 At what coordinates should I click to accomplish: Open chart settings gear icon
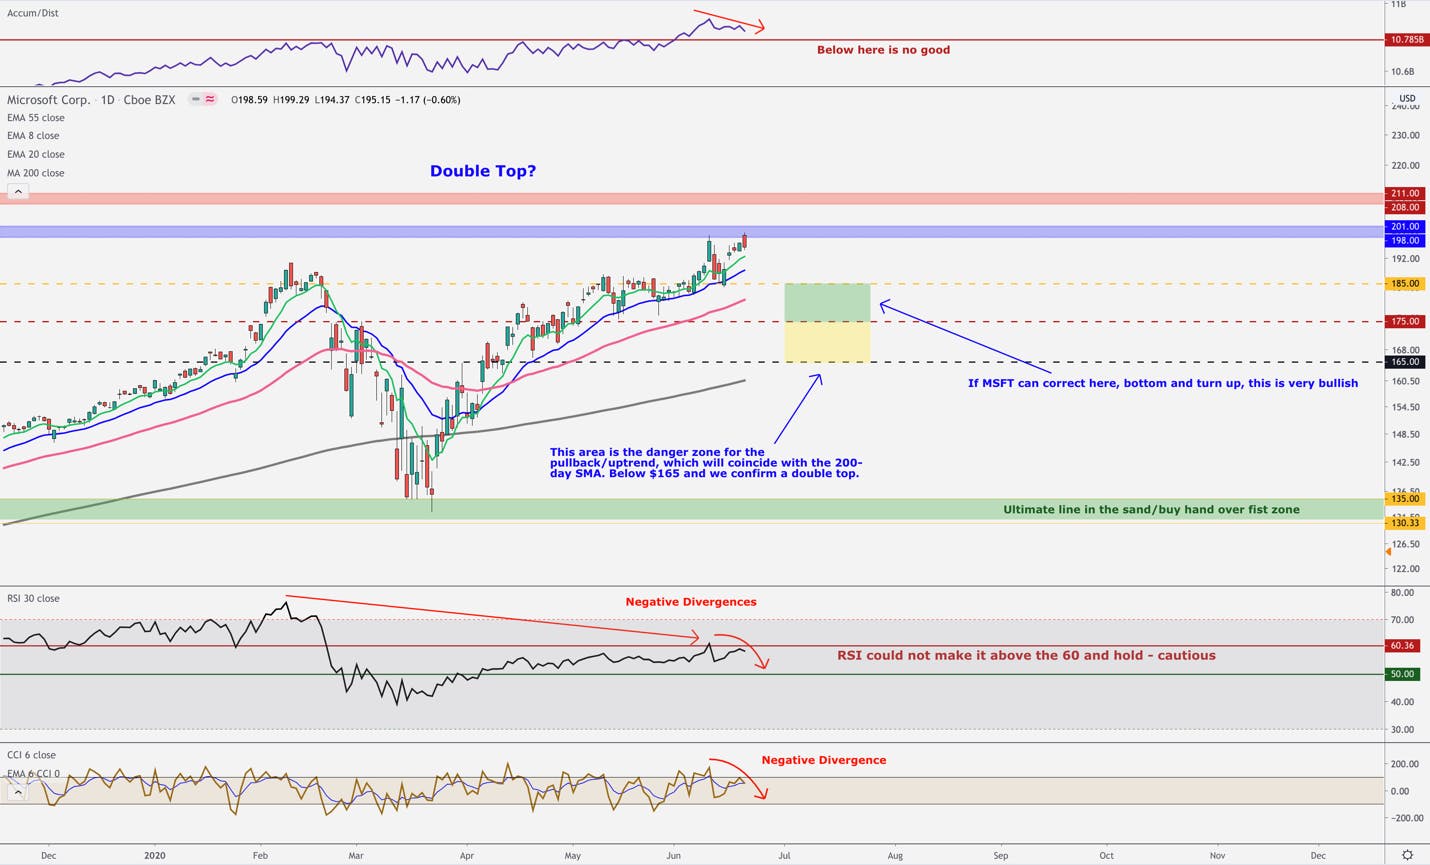pyautogui.click(x=1407, y=855)
